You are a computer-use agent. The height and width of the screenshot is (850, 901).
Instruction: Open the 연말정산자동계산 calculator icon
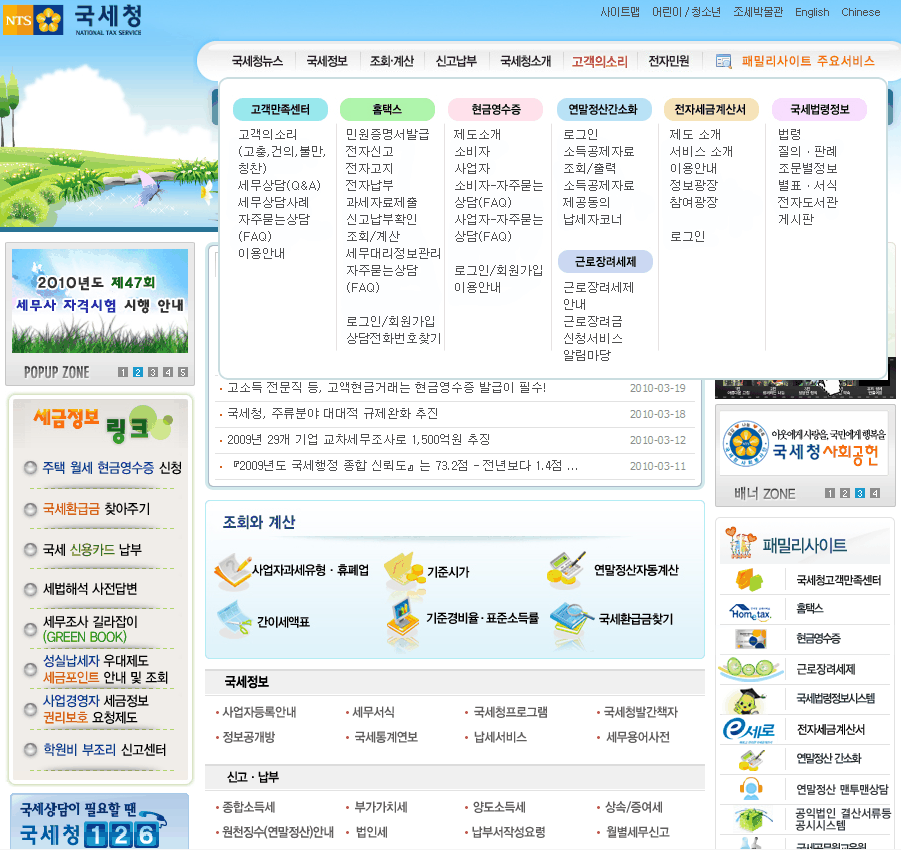pos(567,569)
